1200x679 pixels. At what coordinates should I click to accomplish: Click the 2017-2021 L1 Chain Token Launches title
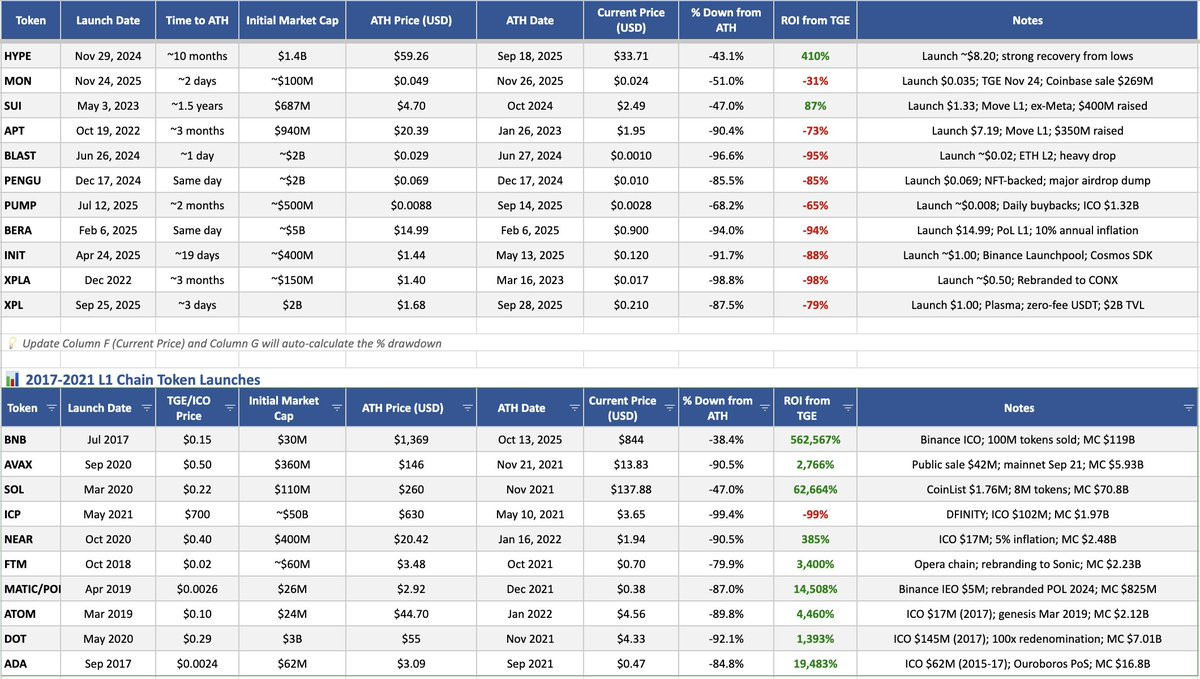click(141, 379)
